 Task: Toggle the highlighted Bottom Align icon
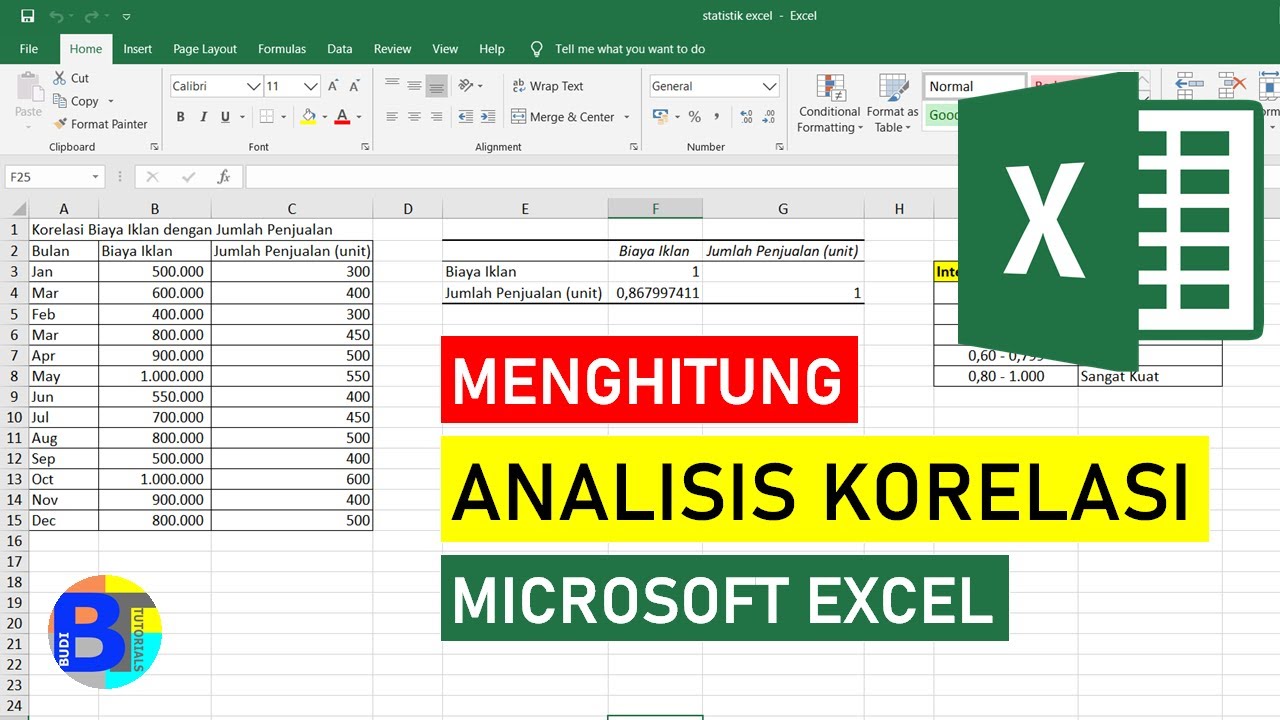tap(436, 86)
